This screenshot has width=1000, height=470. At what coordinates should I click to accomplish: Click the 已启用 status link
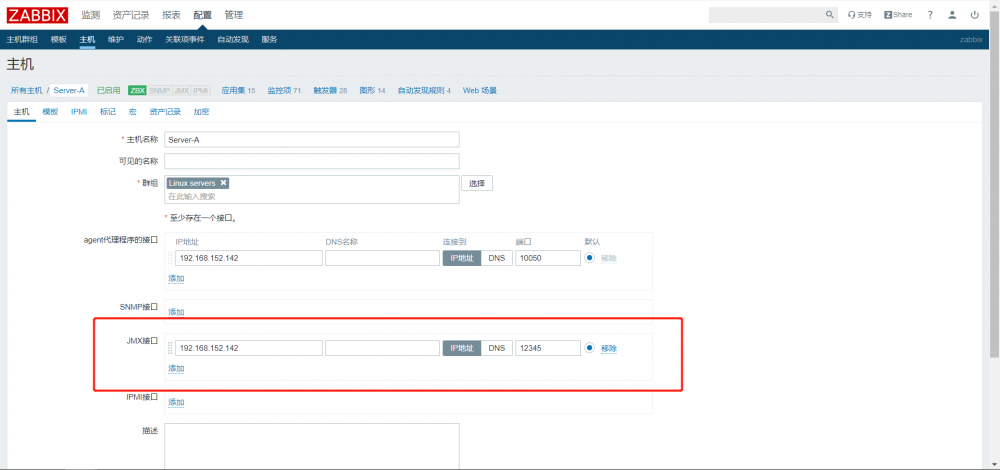coord(108,91)
